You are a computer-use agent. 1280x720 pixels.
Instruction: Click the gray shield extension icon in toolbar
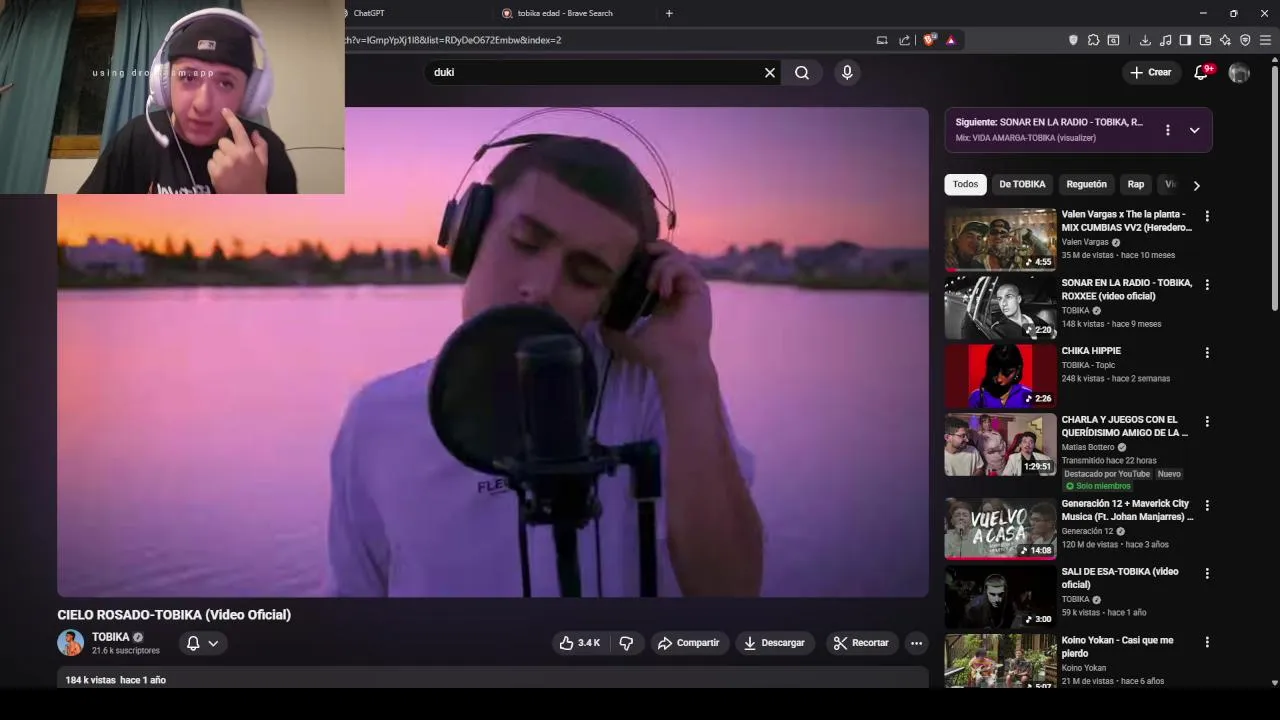click(1074, 40)
